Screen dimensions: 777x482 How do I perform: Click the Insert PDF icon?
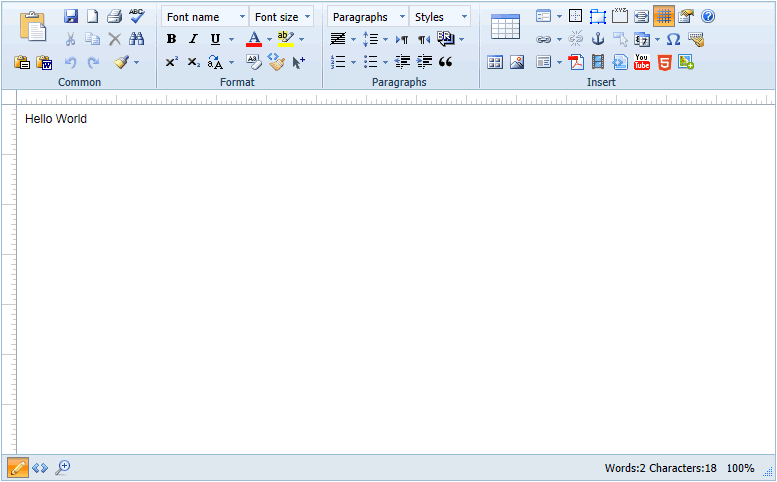(x=576, y=62)
